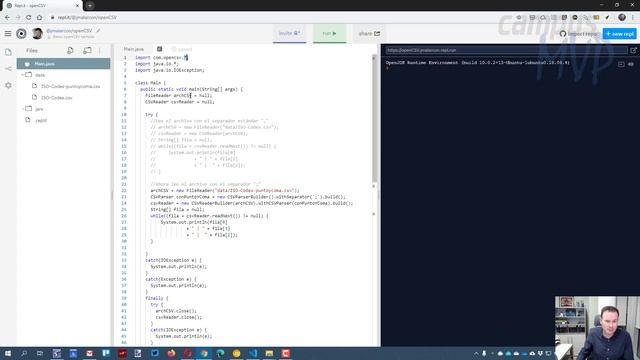Open Task View on the taskbar
Image resolution: width=640 pixels, height=360 pixels.
click(x=40, y=353)
